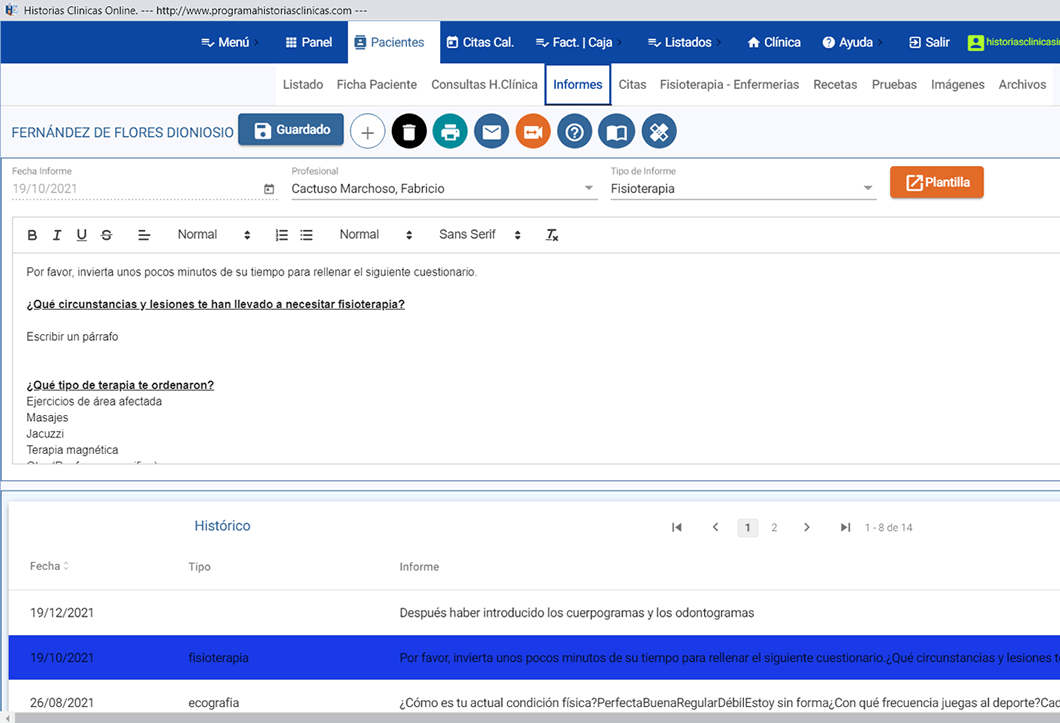Screen dimensions: 1060x723
Task: Open the Profesional dropdown
Action: pyautogui.click(x=443, y=188)
